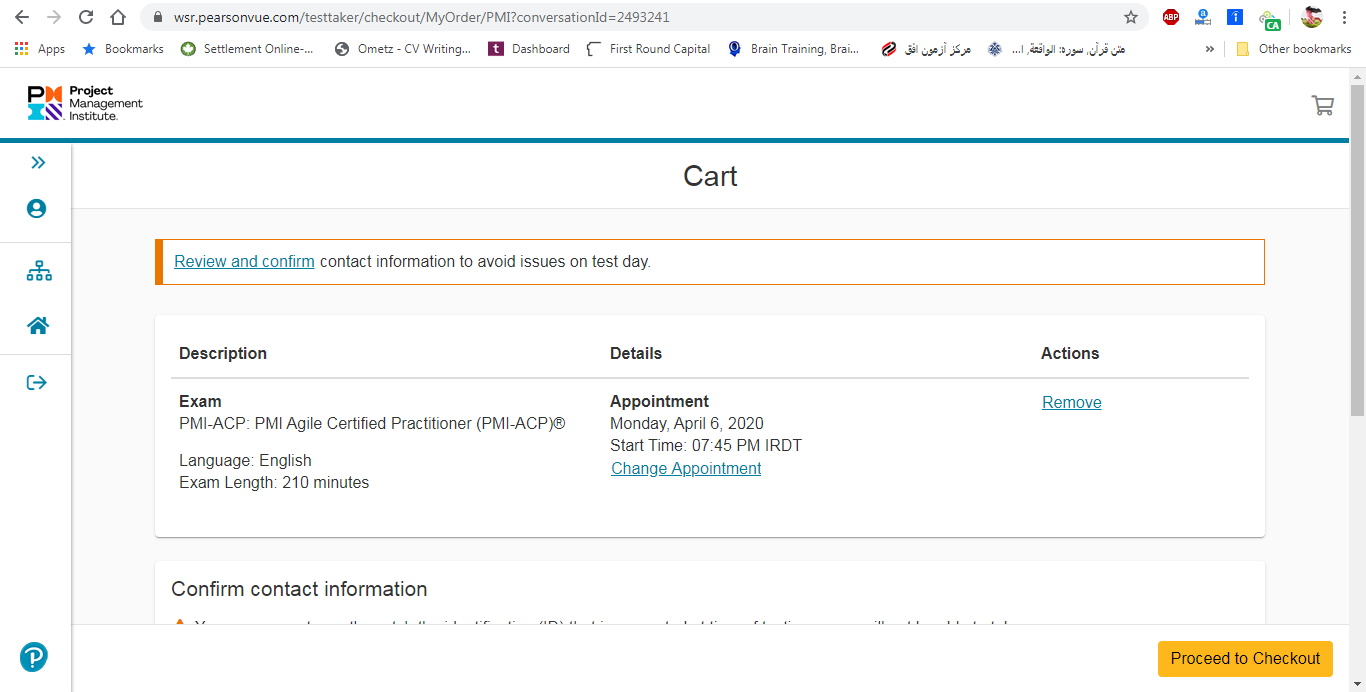
Task: Click the Change Appointment link
Action: click(686, 469)
